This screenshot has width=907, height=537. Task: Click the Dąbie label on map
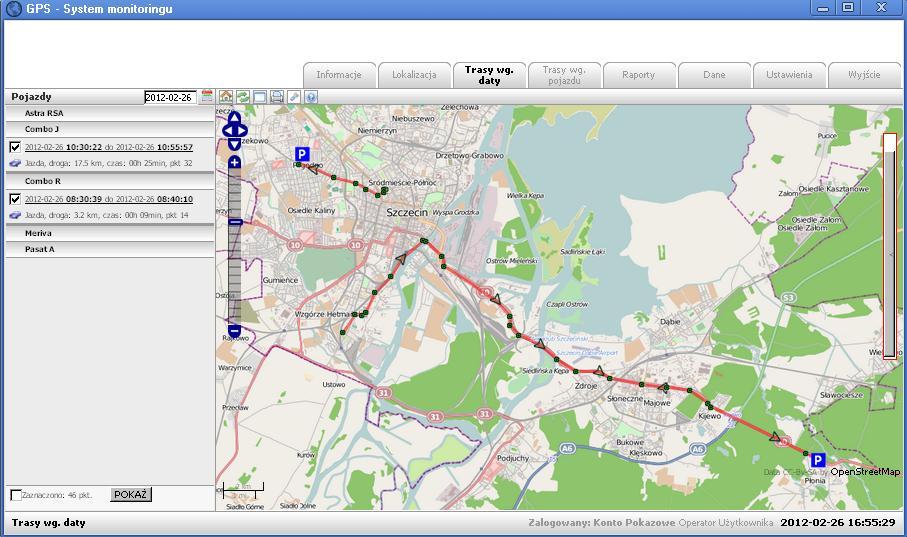670,321
